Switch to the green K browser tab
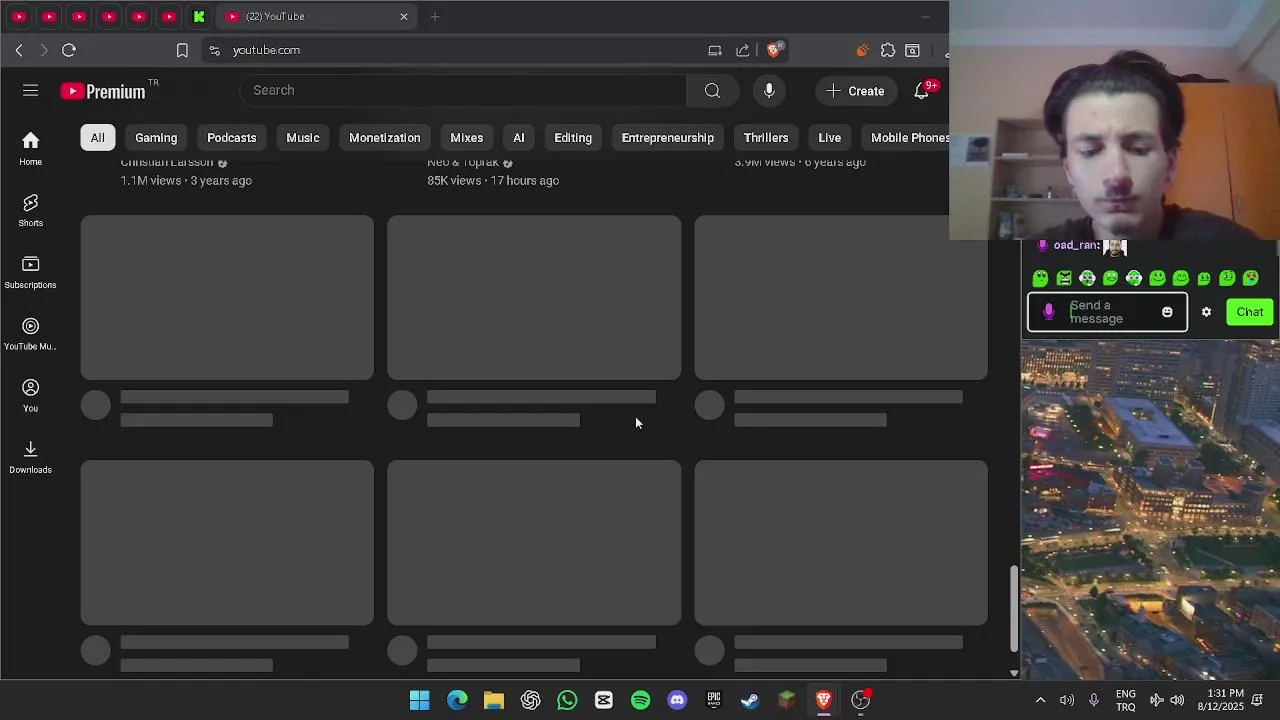The height and width of the screenshot is (720, 1280). (x=199, y=16)
